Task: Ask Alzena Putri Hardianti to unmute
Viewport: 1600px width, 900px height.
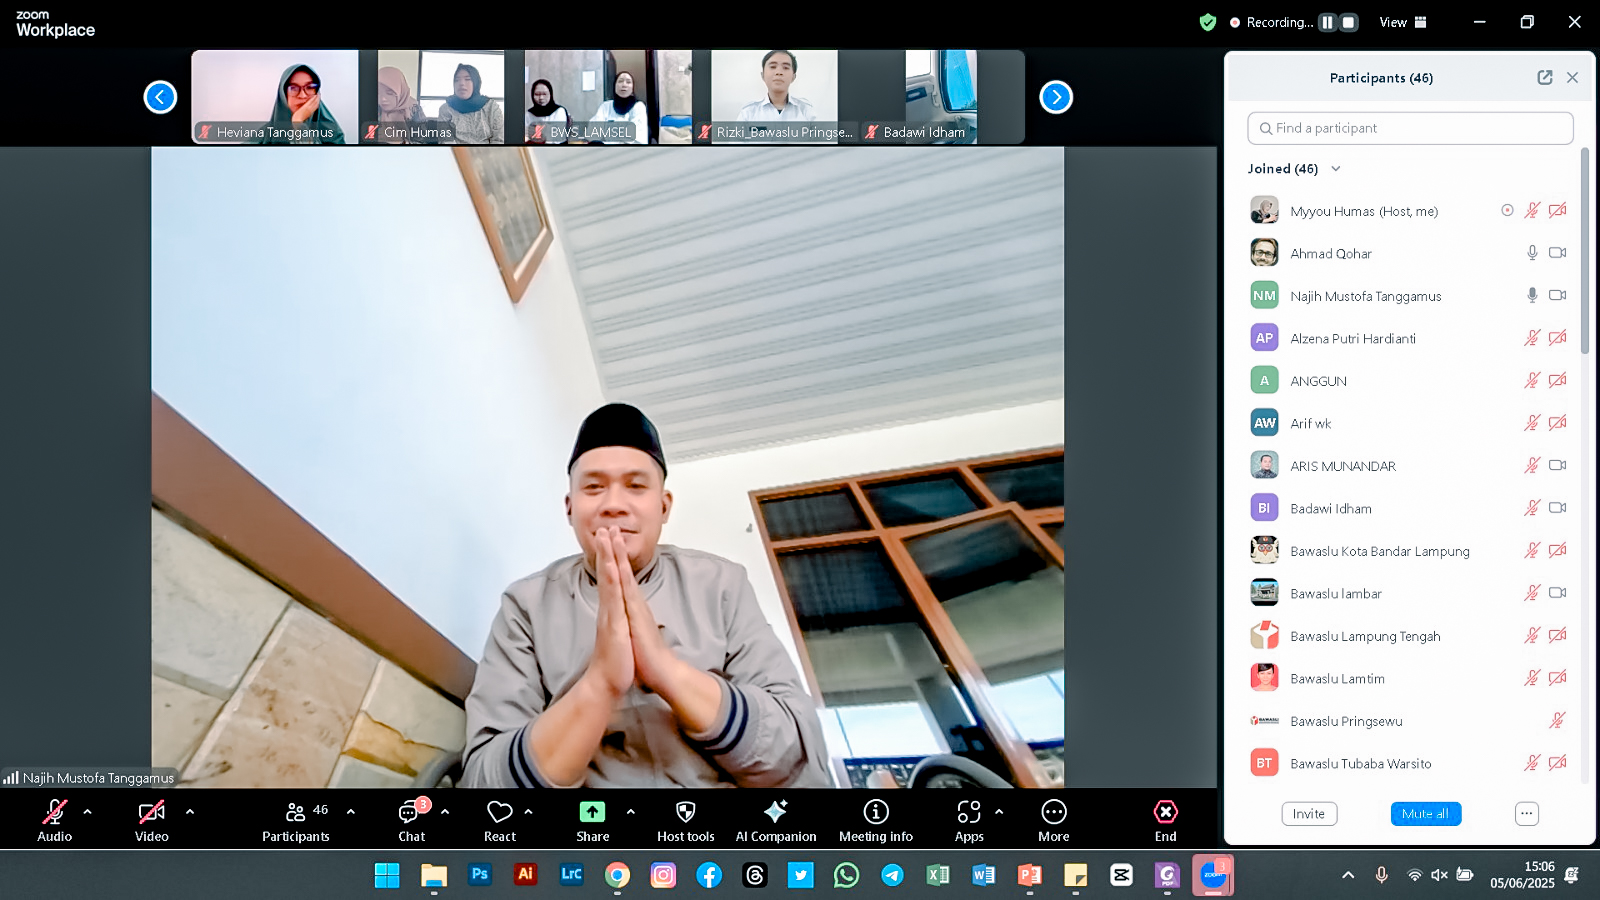Action: 1532,338
